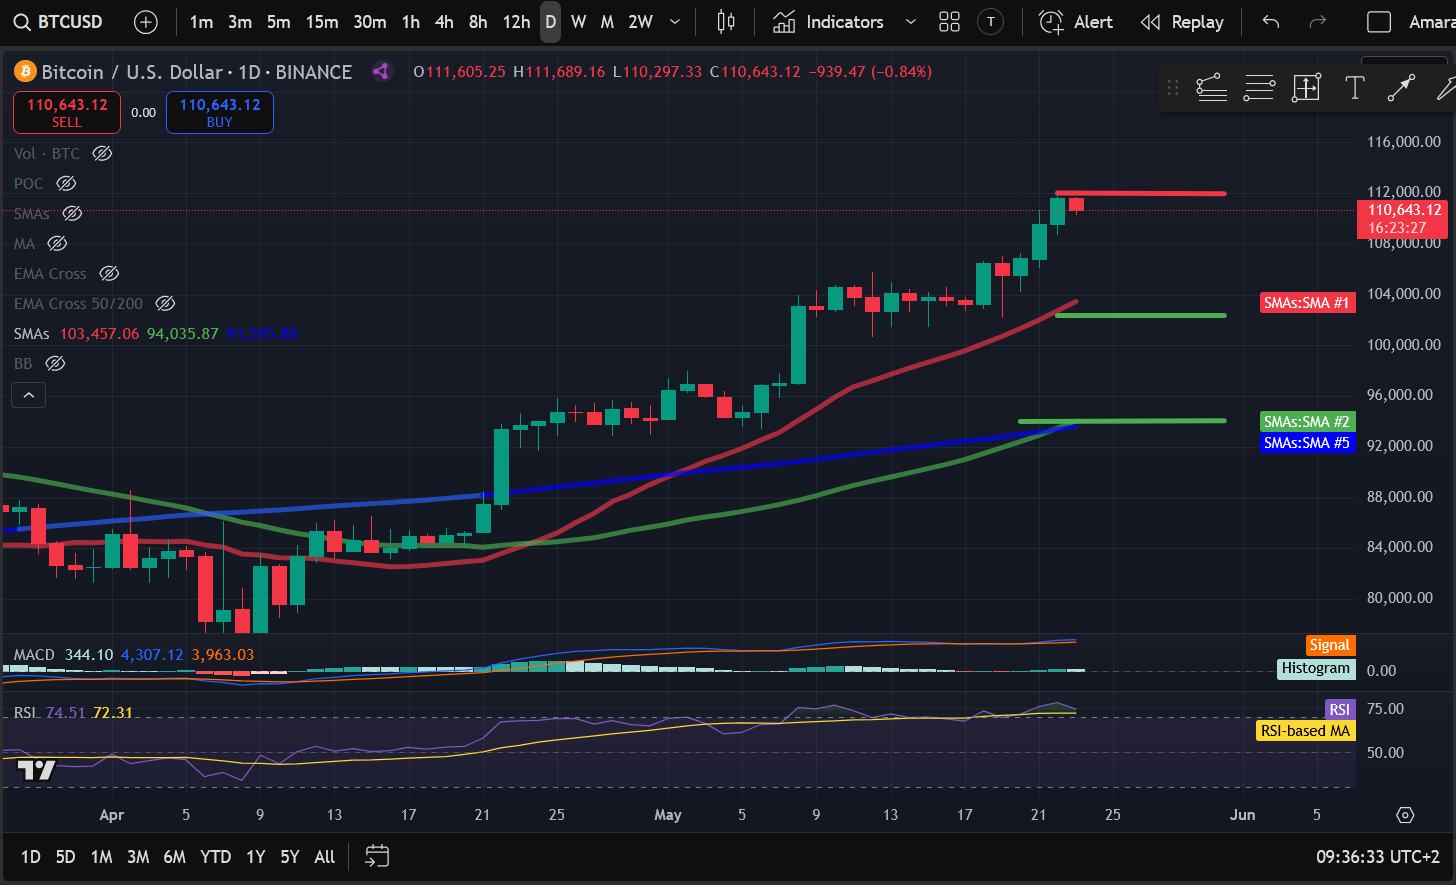Show the hidden Vol · BTC indicator
The width and height of the screenshot is (1456, 885).
coord(102,153)
